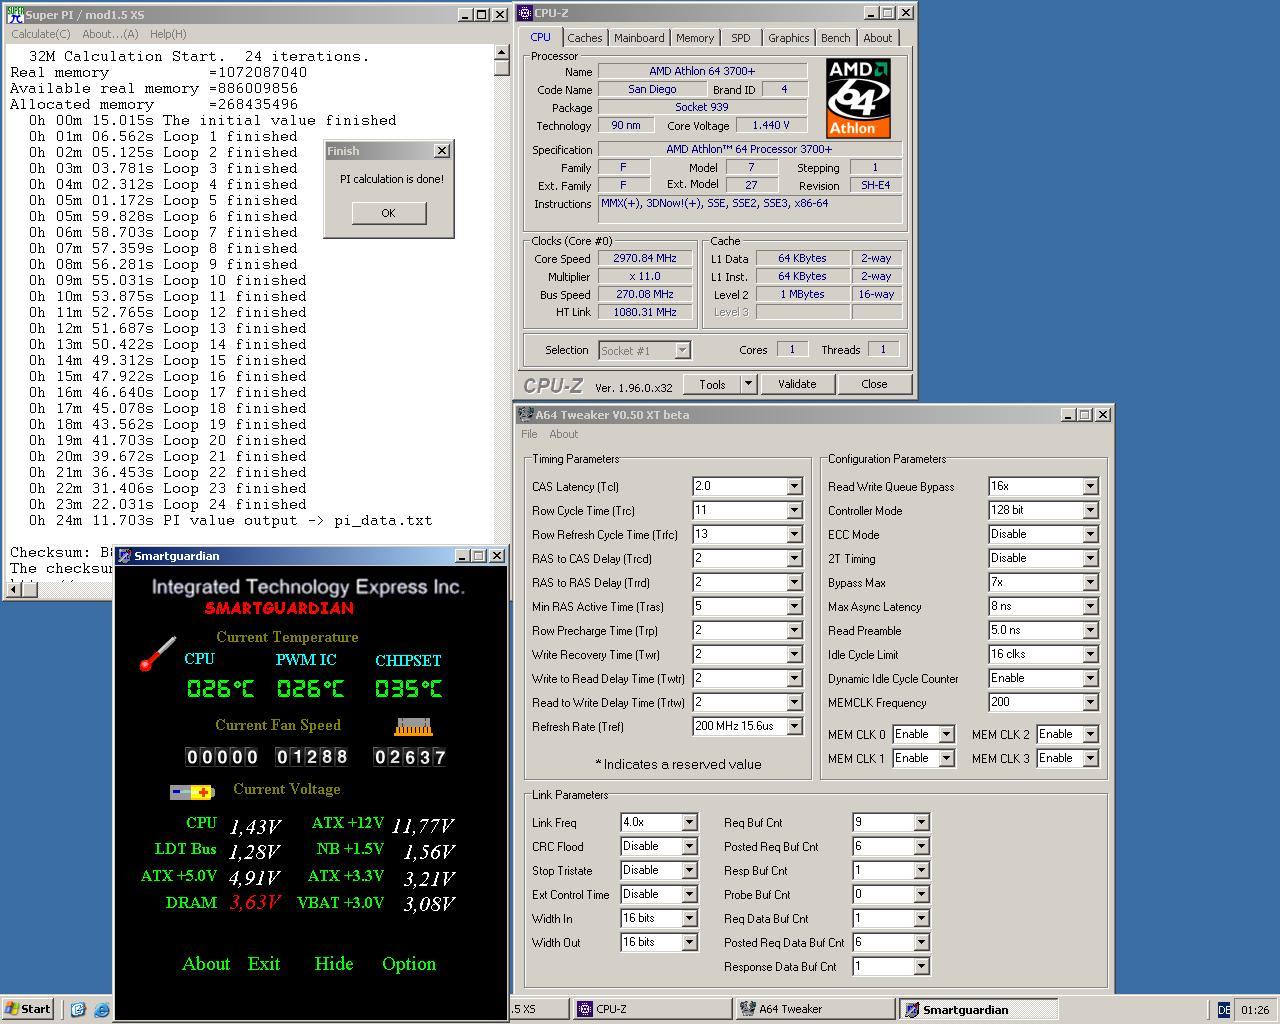The image size is (1280, 1024).
Task: Expand the 2T Timing dropdown
Action: tap(1090, 559)
